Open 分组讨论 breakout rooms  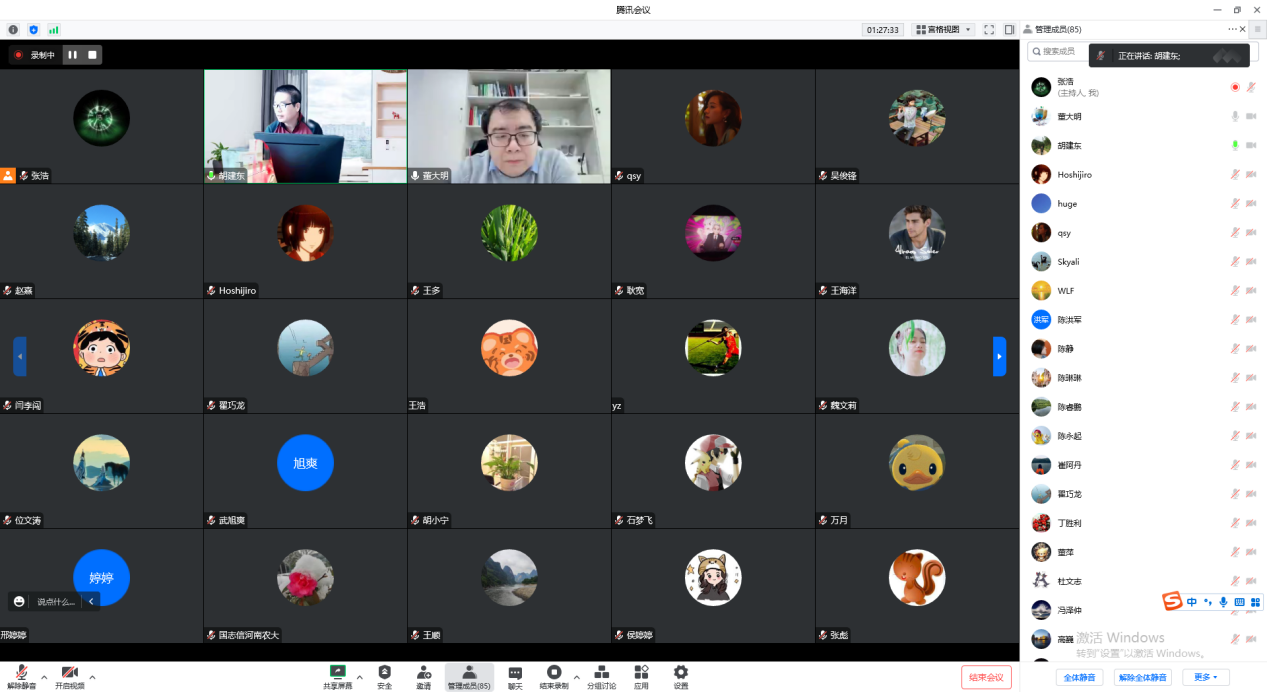pyautogui.click(x=601, y=675)
